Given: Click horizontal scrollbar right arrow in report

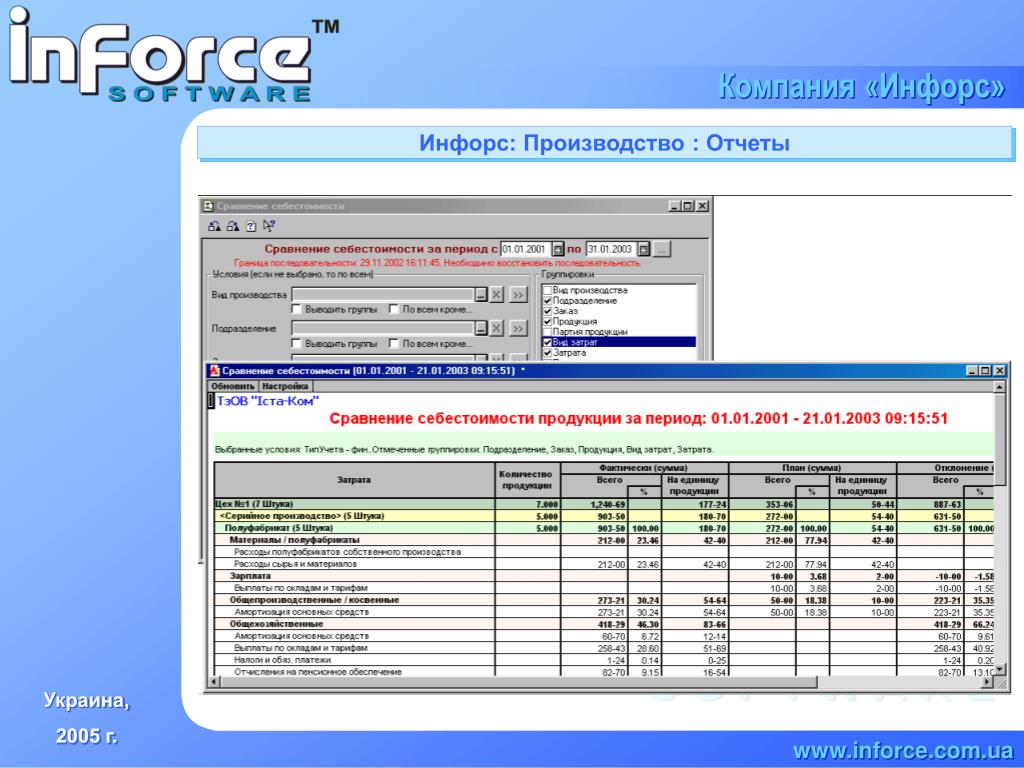Looking at the screenshot, I should [987, 682].
